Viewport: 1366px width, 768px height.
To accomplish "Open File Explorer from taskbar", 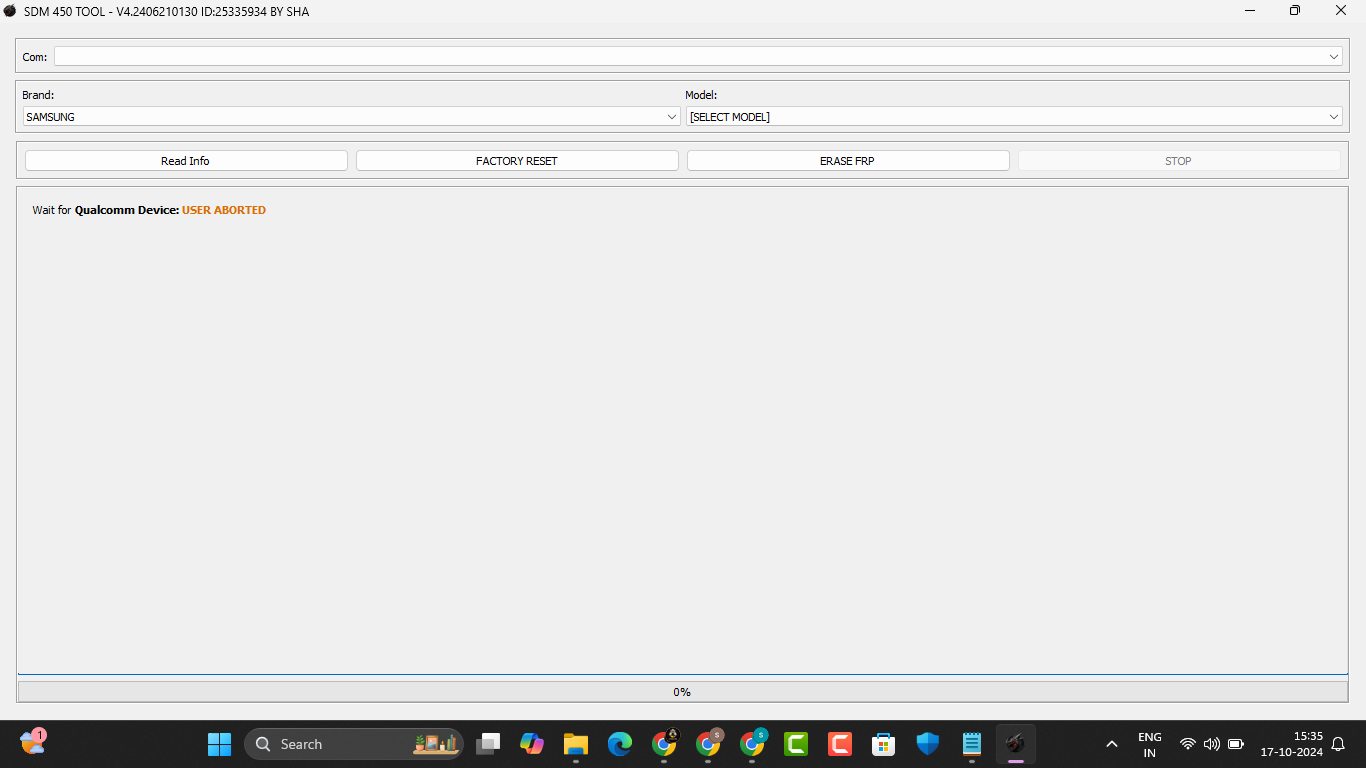I will (x=576, y=744).
